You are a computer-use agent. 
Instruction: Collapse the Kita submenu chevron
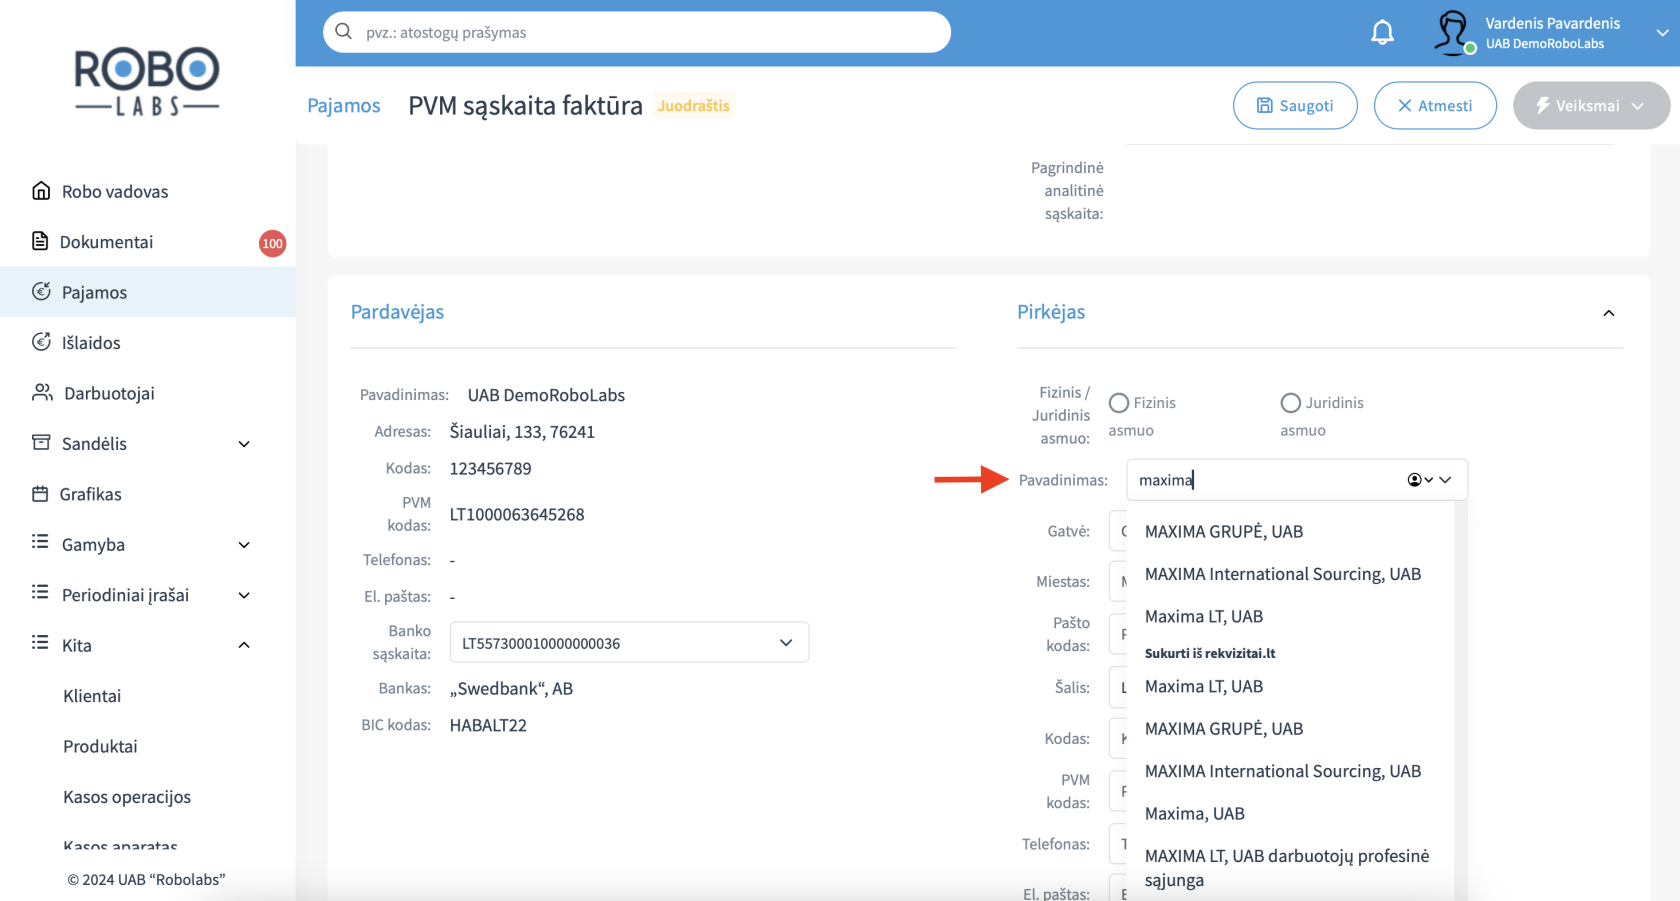(x=244, y=645)
